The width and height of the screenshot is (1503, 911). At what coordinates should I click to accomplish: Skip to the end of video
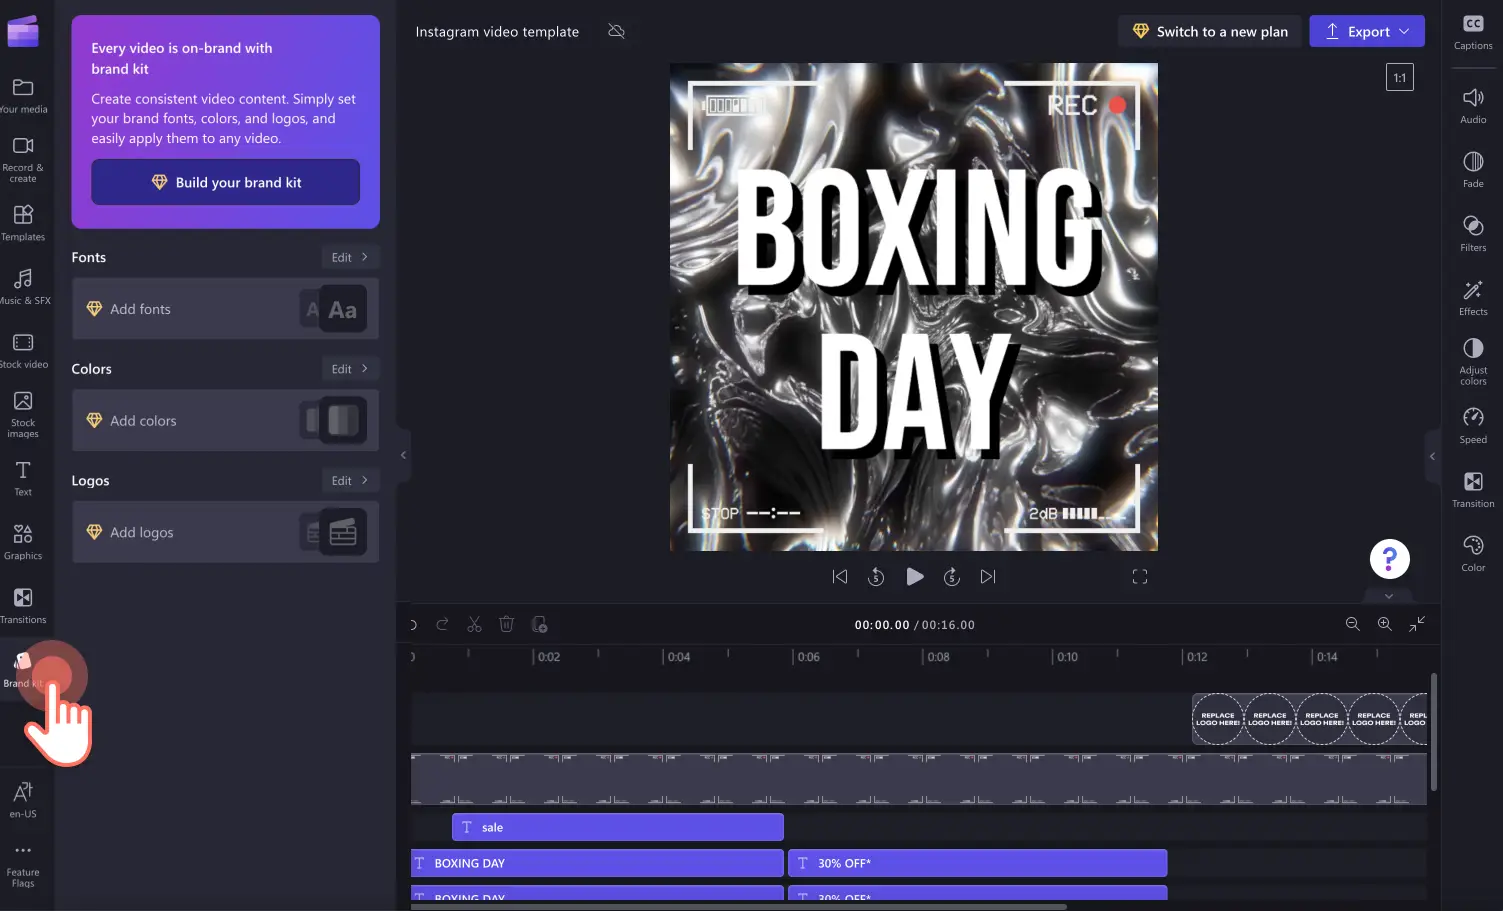(988, 577)
